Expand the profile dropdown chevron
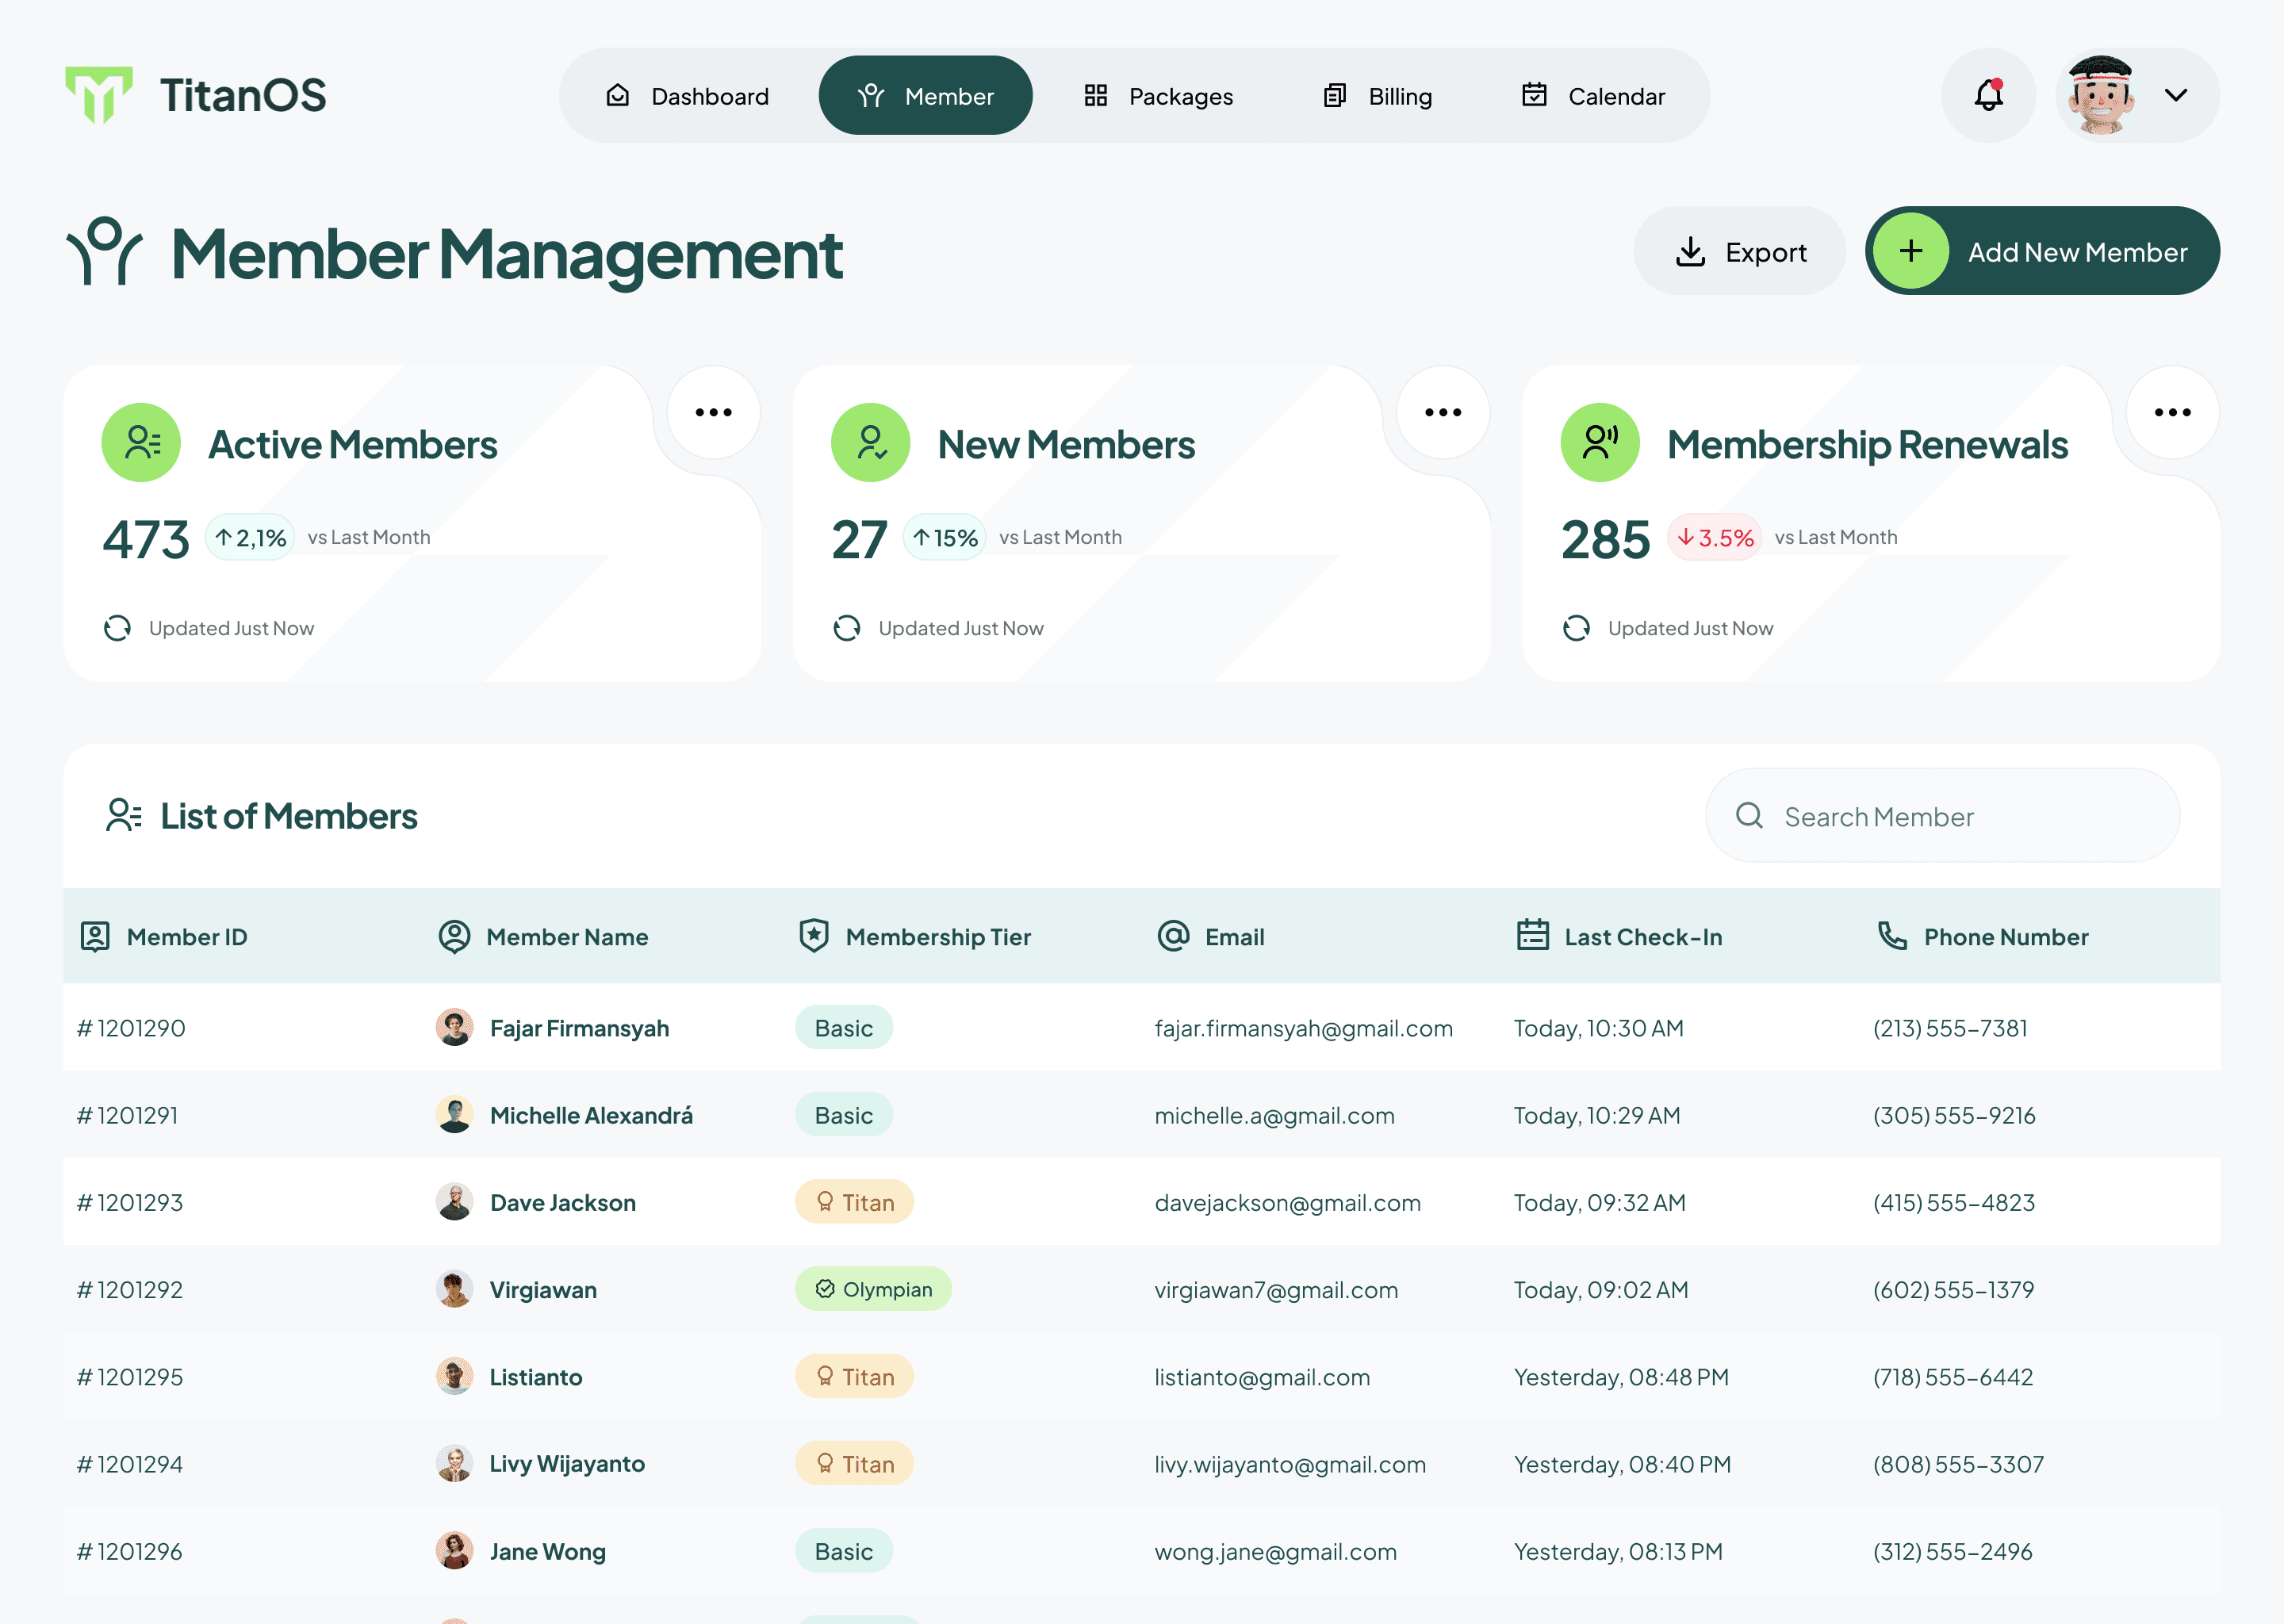The height and width of the screenshot is (1624, 2284). coord(2176,95)
